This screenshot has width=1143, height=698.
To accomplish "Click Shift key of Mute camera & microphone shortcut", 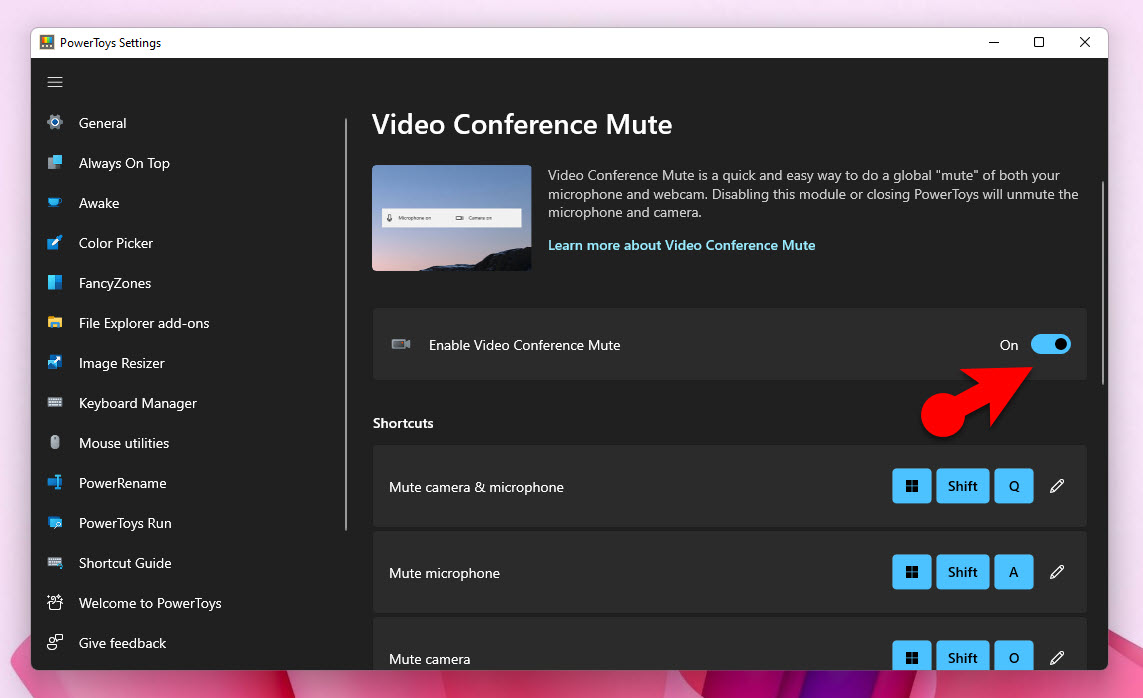I will (x=962, y=486).
